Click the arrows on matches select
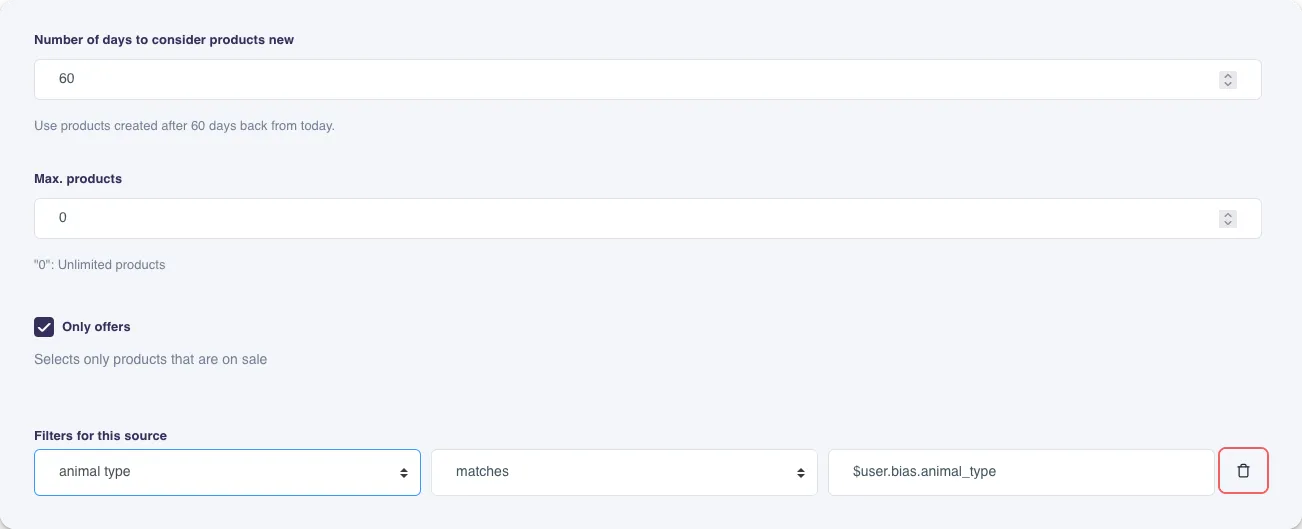 [800, 473]
